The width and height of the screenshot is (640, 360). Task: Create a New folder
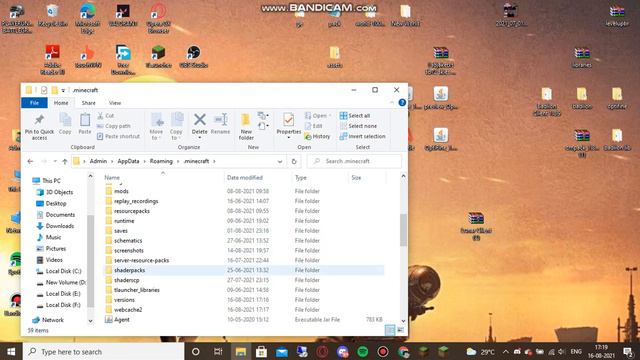246,127
